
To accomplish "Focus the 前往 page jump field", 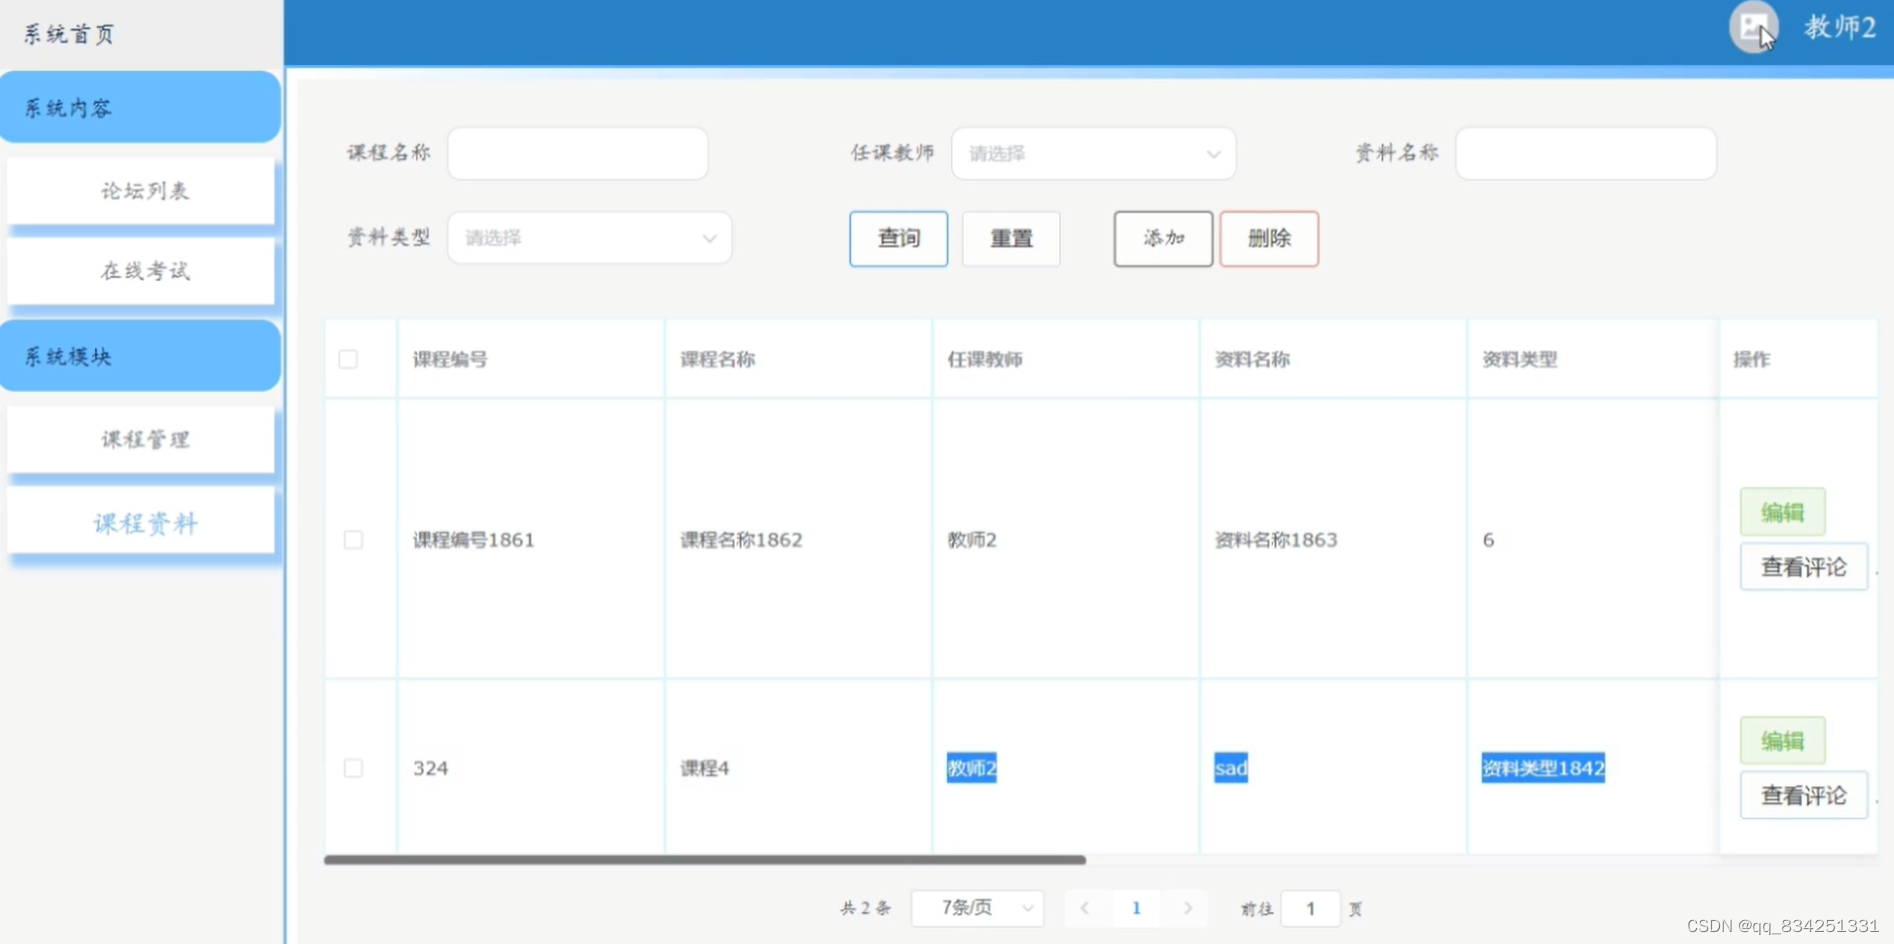I will [1310, 908].
